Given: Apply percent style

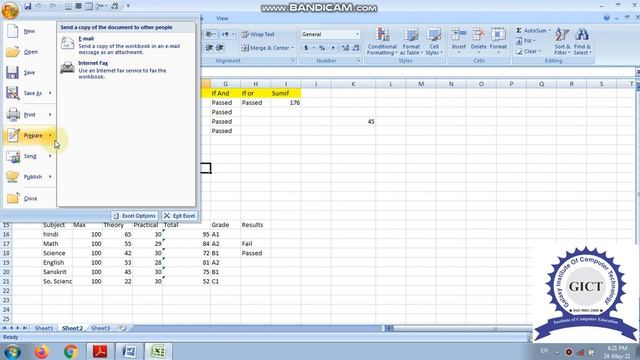Looking at the screenshot, I should (322, 48).
